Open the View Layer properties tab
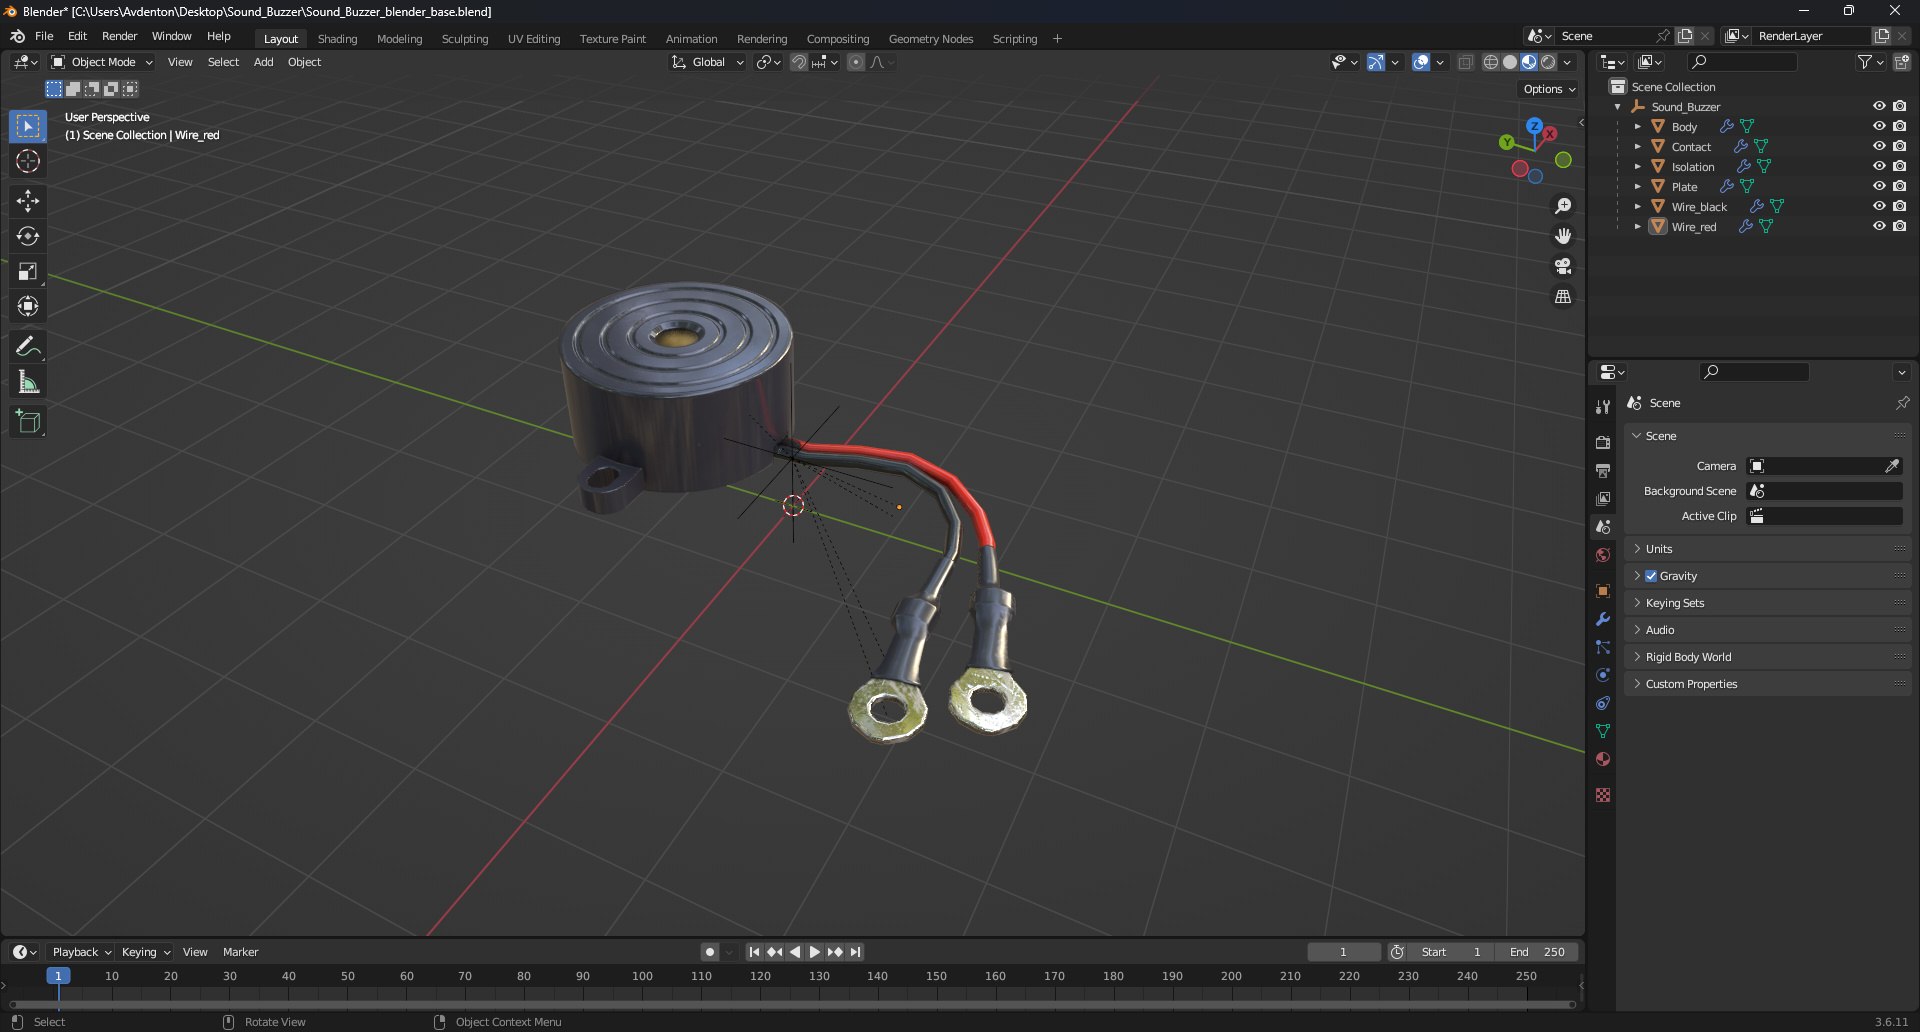The height and width of the screenshot is (1032, 1920). pos(1603,498)
